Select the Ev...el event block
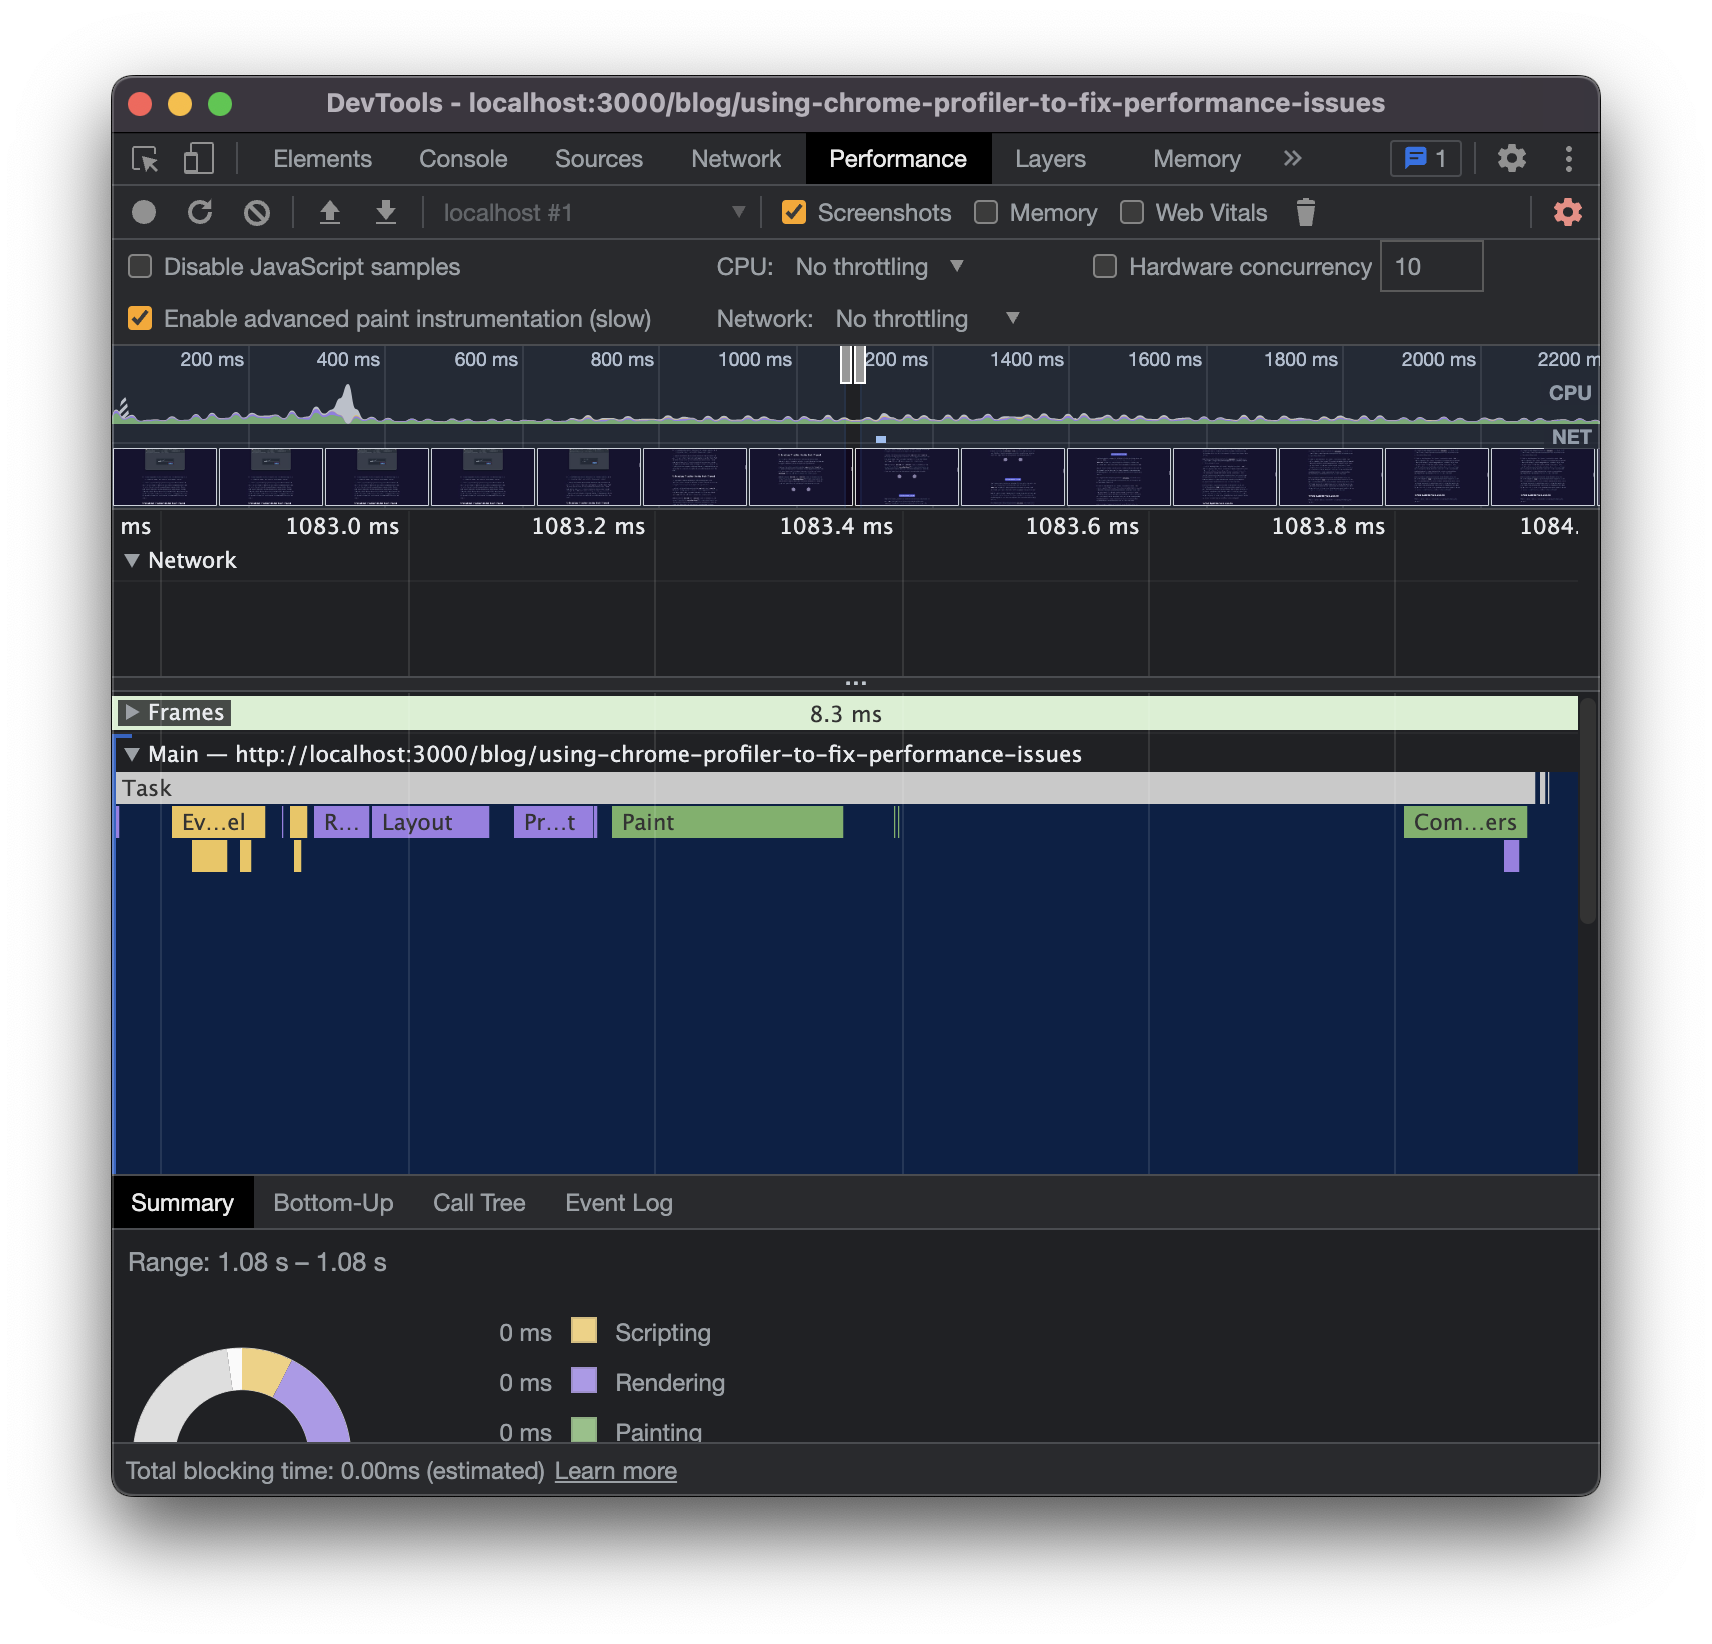 click(x=218, y=823)
